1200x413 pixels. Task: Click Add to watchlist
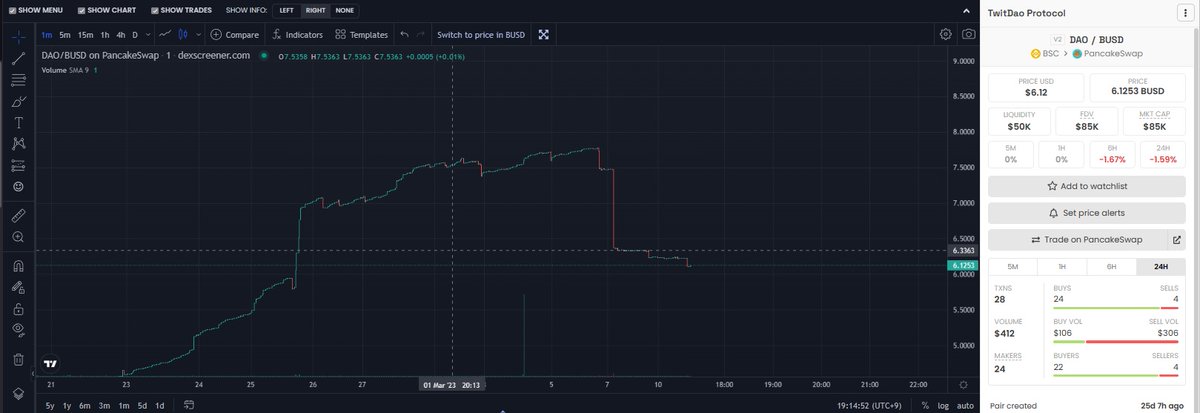click(1087, 186)
